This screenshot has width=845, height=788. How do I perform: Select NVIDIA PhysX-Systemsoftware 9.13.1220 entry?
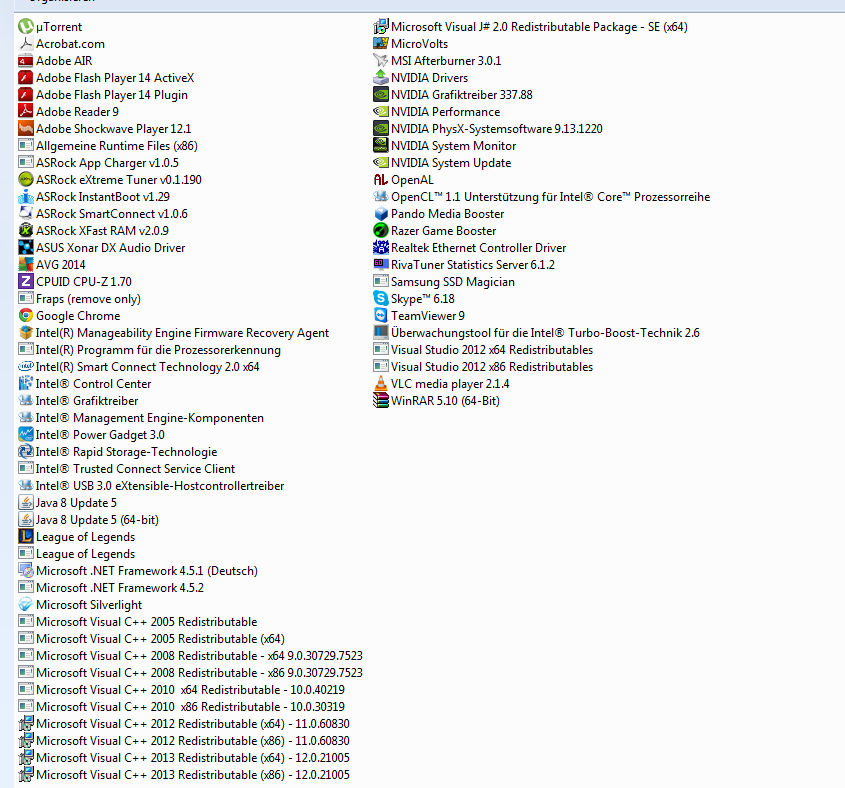[488, 129]
